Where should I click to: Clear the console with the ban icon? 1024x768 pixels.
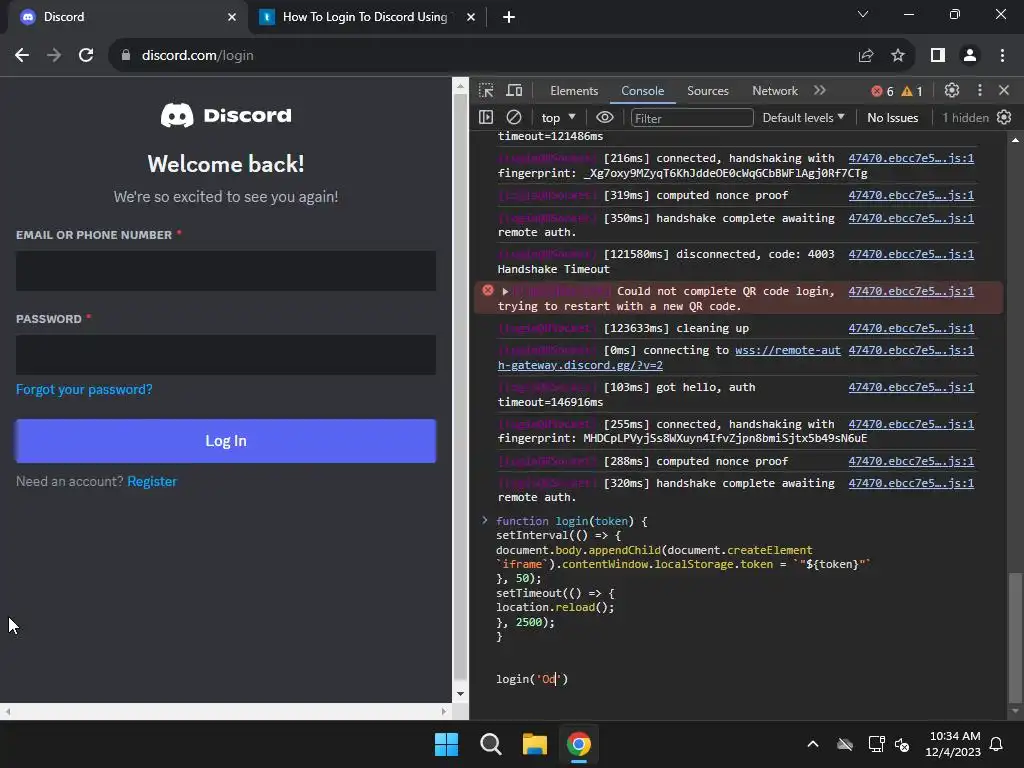[514, 118]
